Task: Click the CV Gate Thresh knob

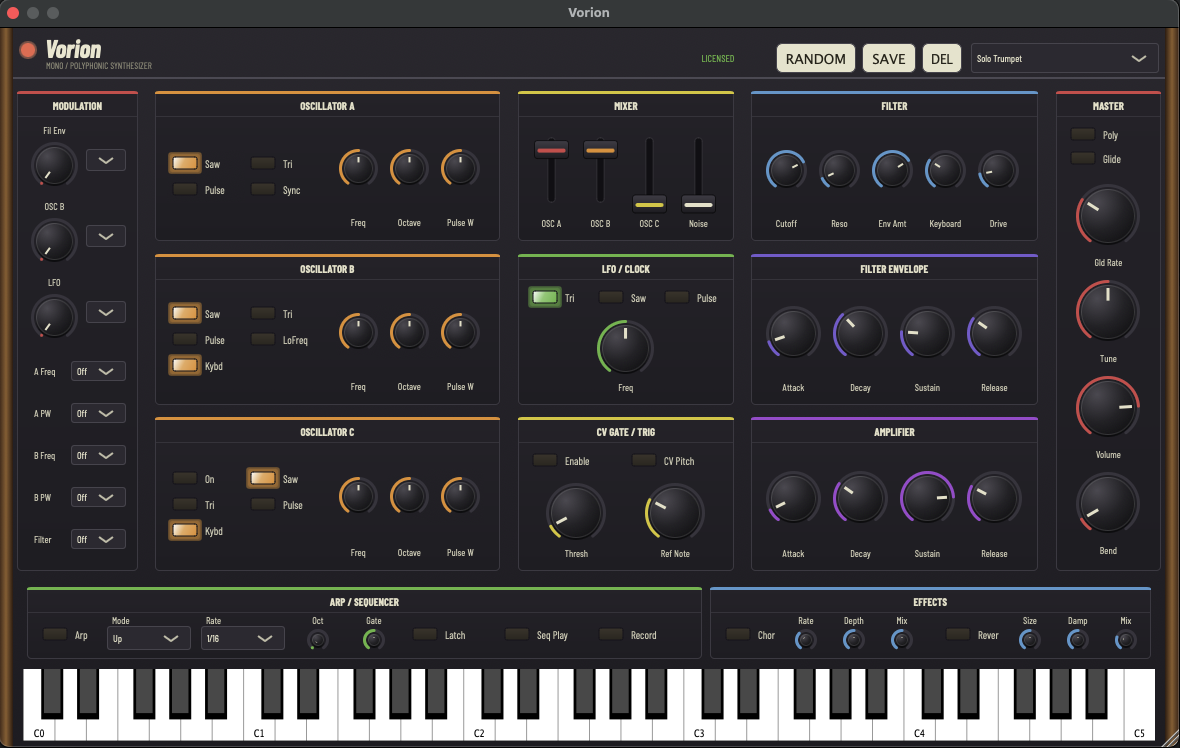Action: (576, 512)
